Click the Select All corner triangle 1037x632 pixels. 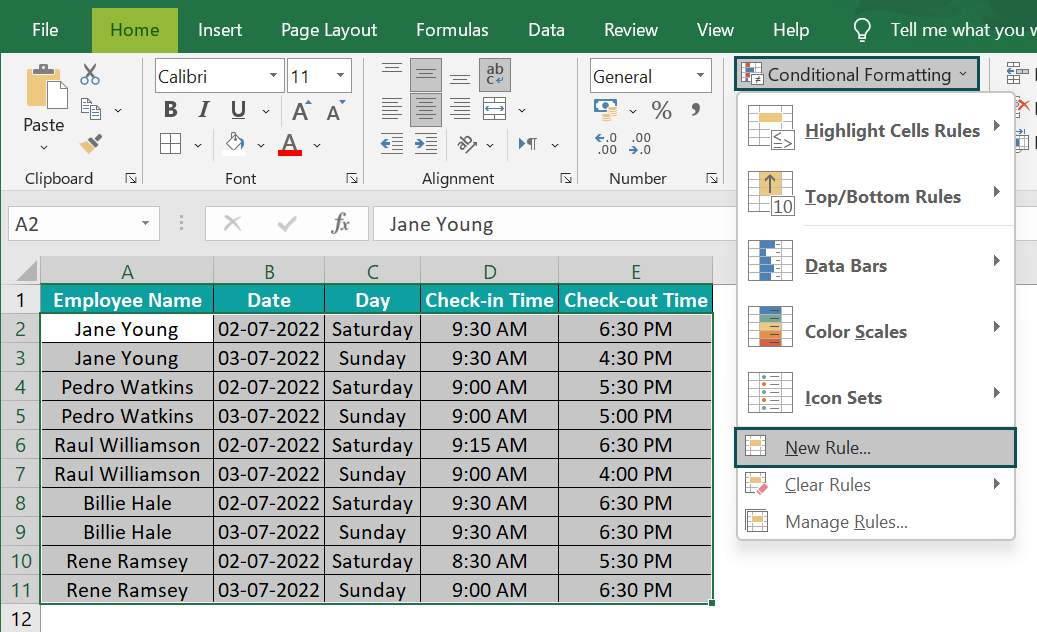[x=26, y=271]
